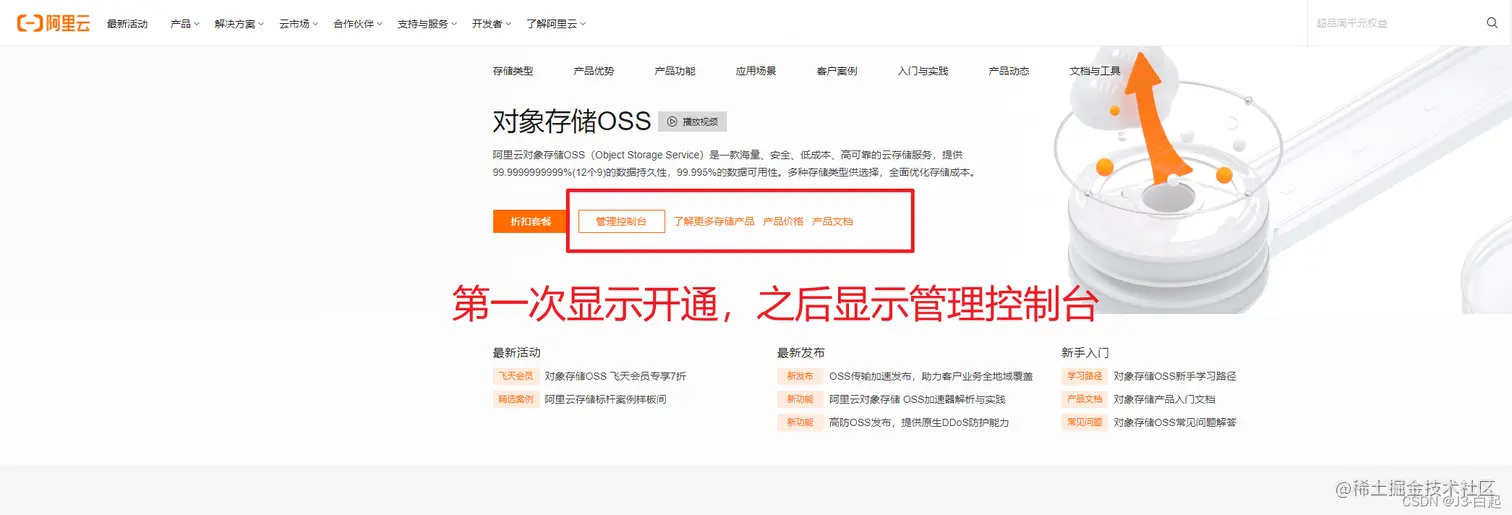Click the 最新发布 section heading
The height and width of the screenshot is (515, 1512).
pos(801,353)
